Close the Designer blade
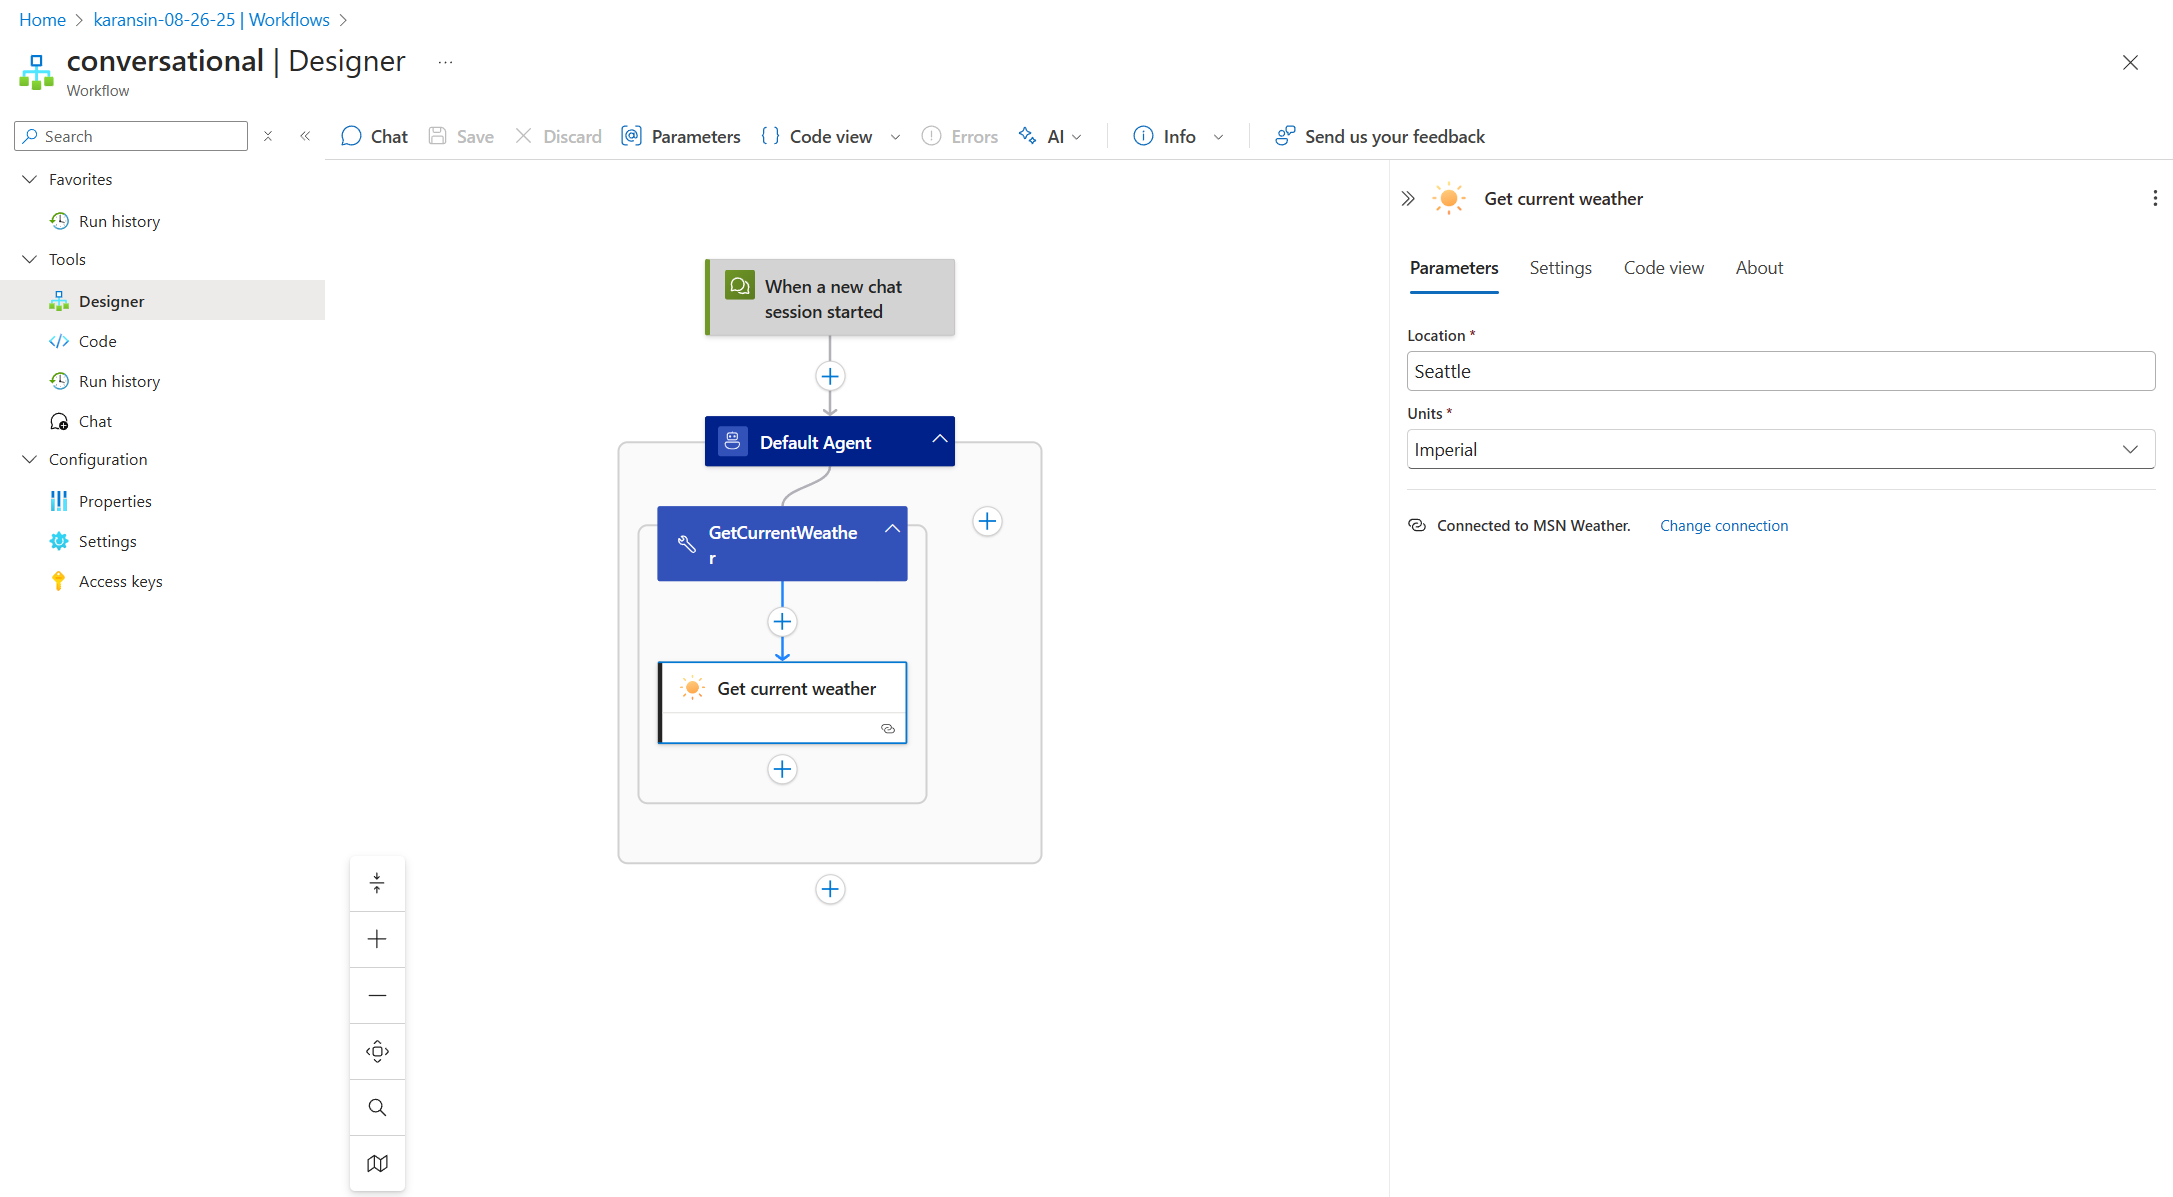 (2130, 62)
